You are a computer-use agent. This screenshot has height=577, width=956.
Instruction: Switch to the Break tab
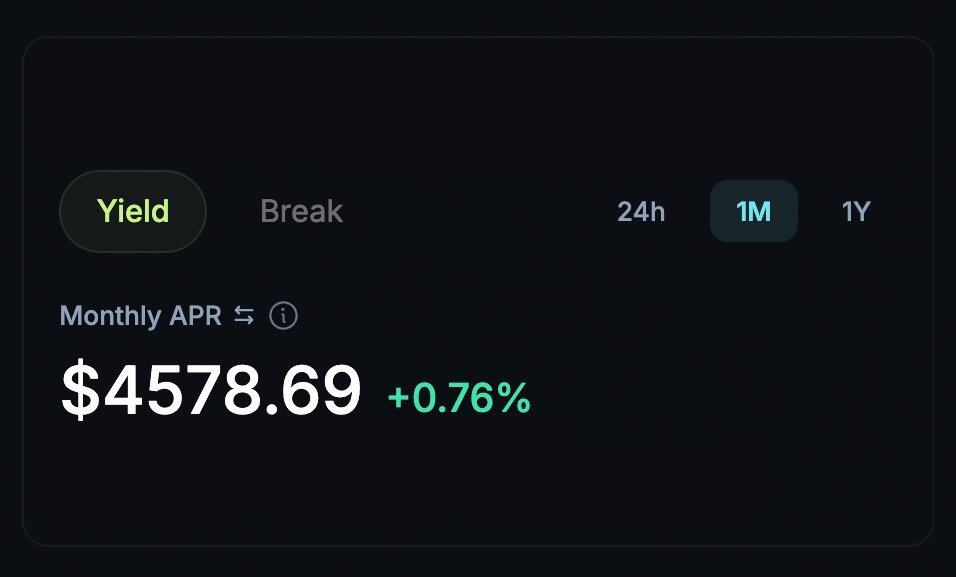pyautogui.click(x=301, y=211)
